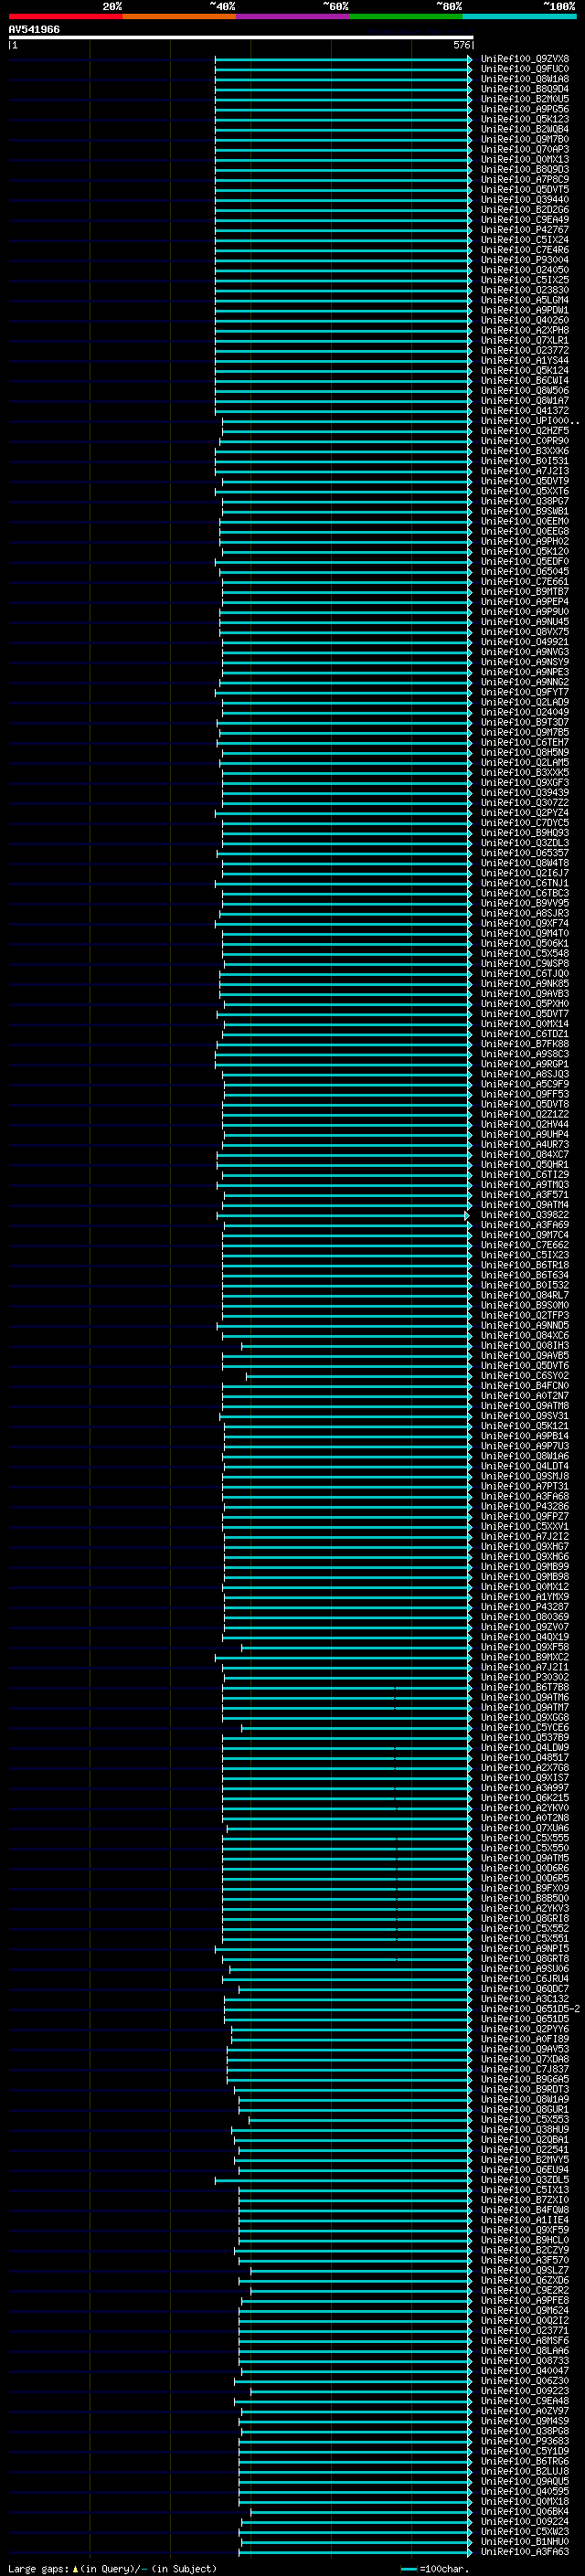Click the cyan alignment bar for UniRef100_Q9ZVX8
This screenshot has height=2576, width=585.
(343, 59)
